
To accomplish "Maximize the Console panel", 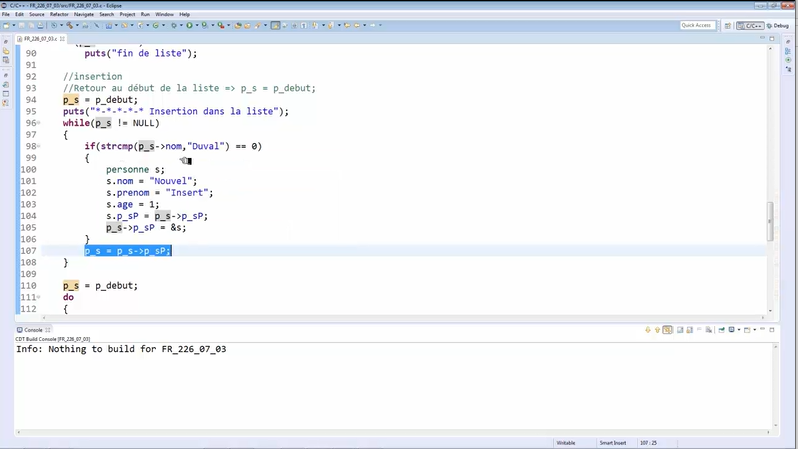I will 772,330.
